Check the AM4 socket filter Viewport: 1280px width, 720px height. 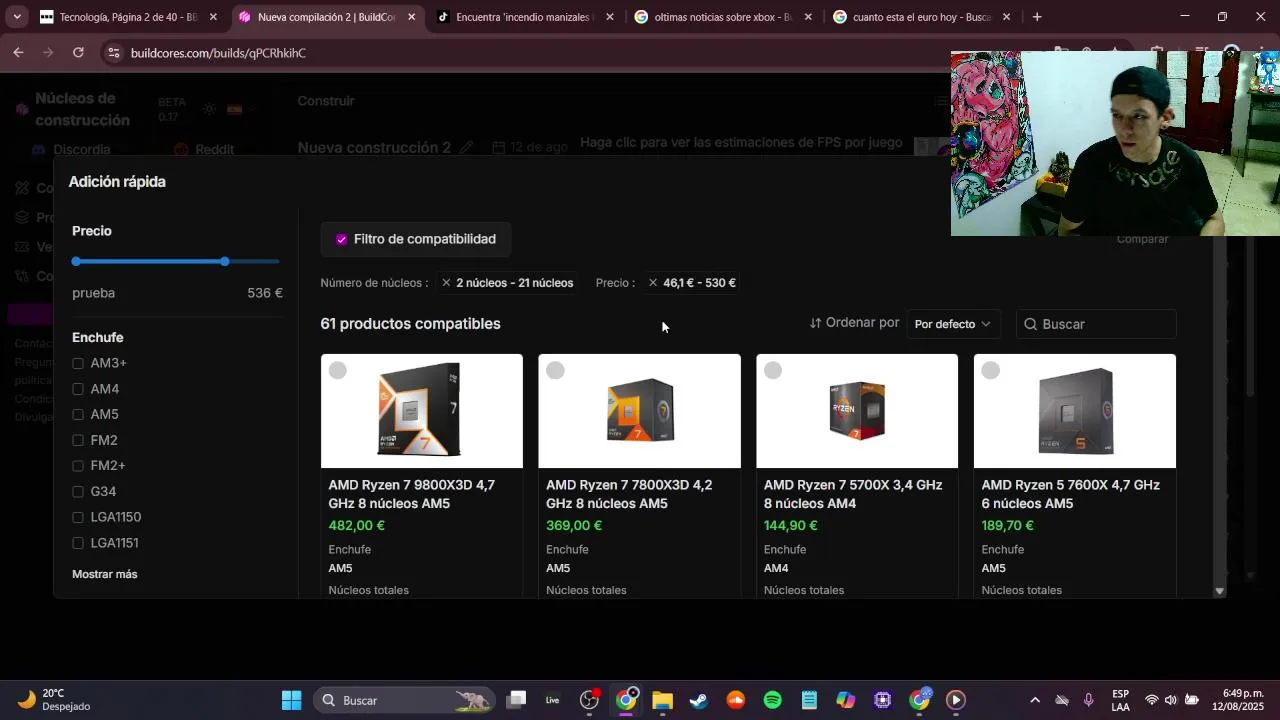[78, 389]
